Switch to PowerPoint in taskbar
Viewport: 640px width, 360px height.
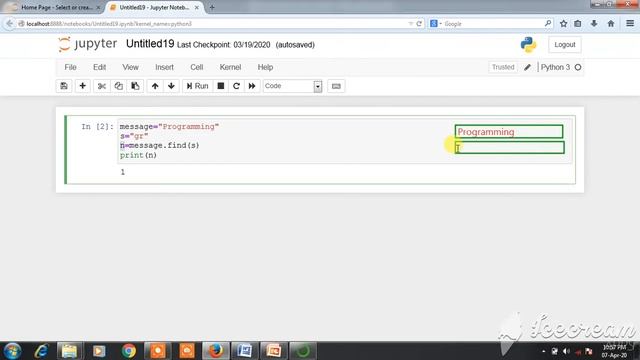(273, 351)
